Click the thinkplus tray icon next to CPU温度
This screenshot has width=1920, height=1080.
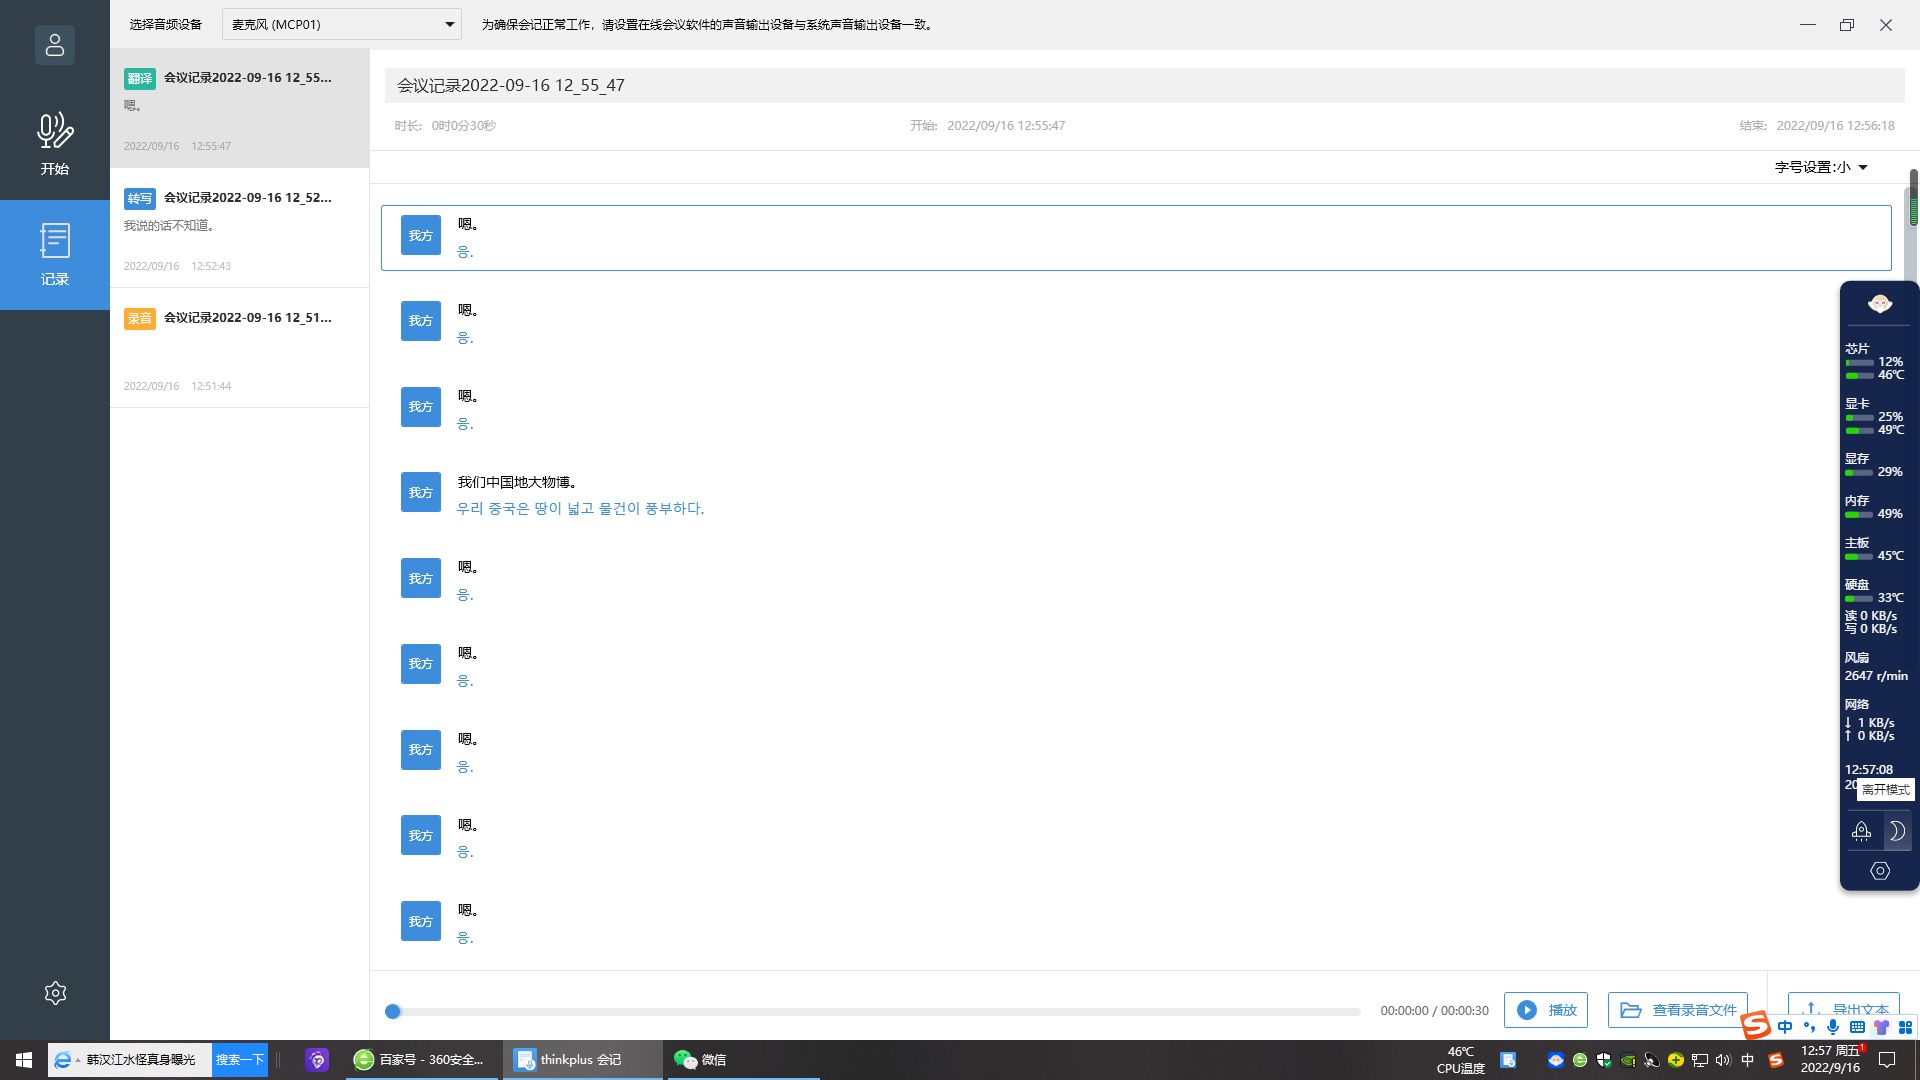coord(1508,1060)
